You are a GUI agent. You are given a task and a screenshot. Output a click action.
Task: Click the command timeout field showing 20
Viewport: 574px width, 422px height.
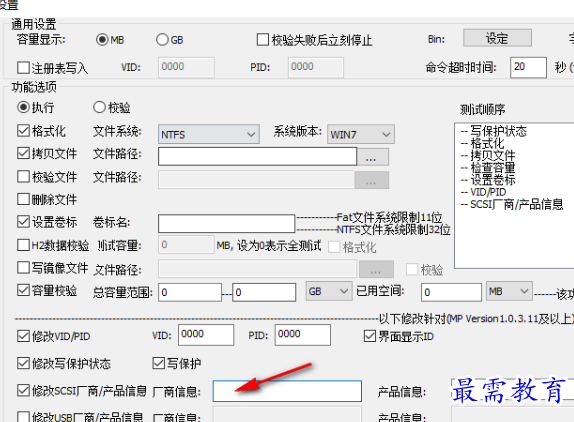click(528, 67)
